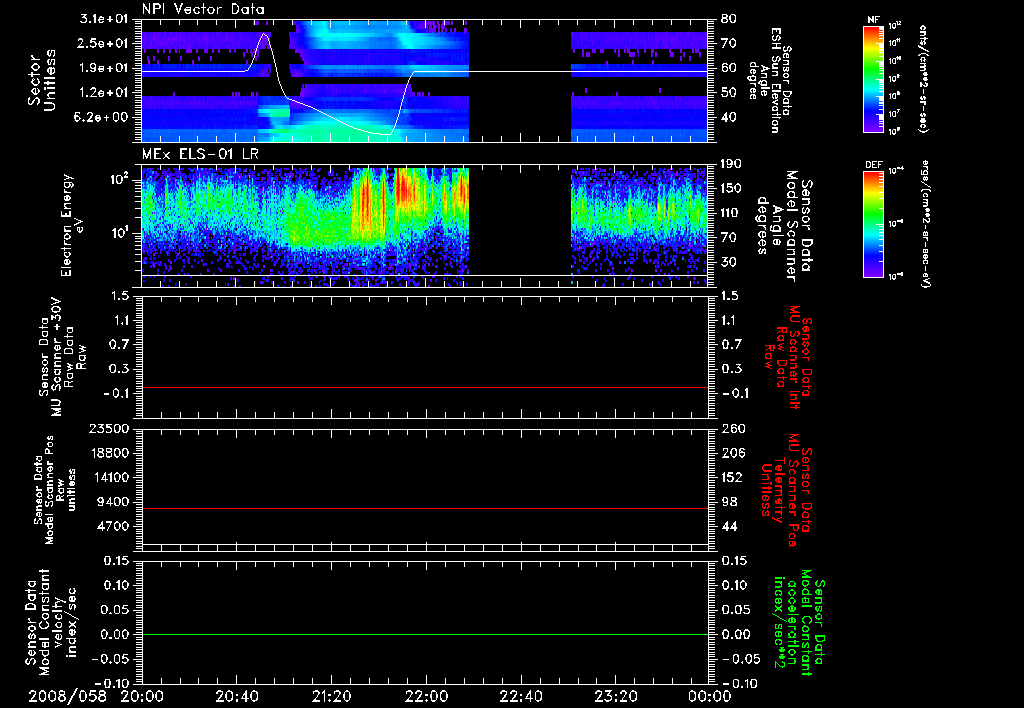Select the "4700" scanner position tick
The width and height of the screenshot is (1024, 708).
(113, 526)
